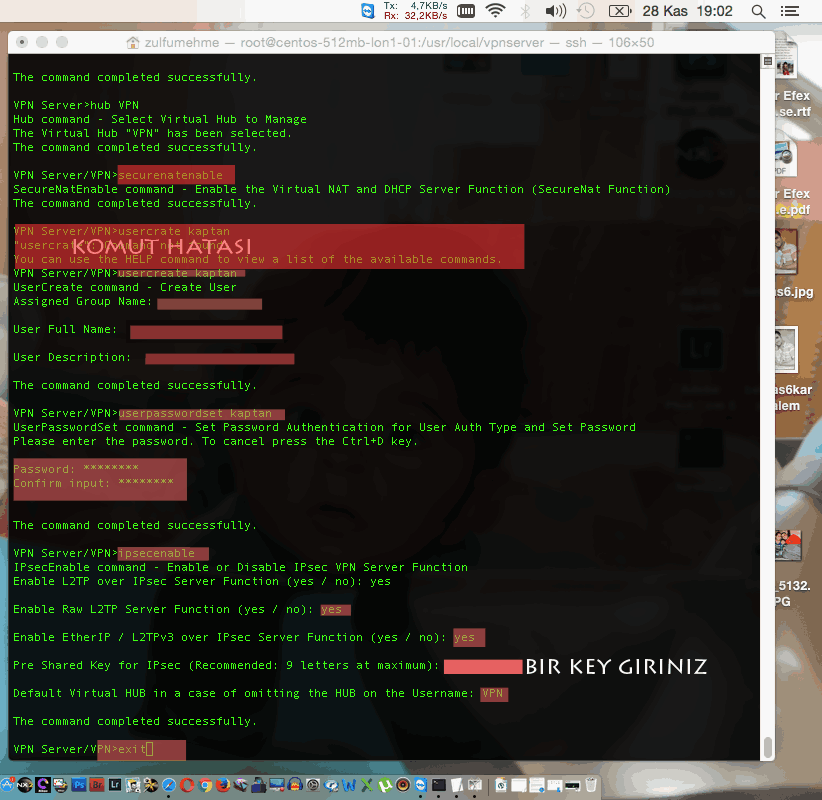Click the home folder icon in terminal title
Viewport: 822px width, 800px height.
133,43
